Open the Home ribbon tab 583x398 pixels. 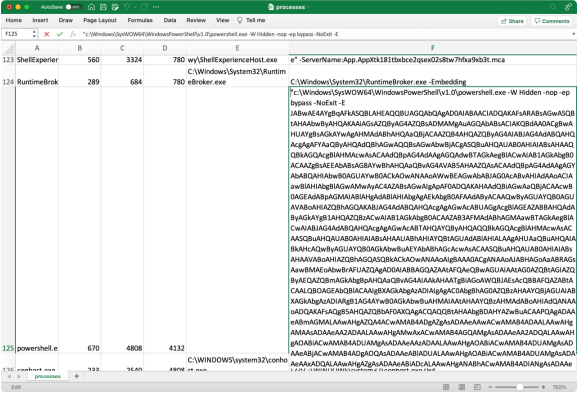click(x=14, y=20)
